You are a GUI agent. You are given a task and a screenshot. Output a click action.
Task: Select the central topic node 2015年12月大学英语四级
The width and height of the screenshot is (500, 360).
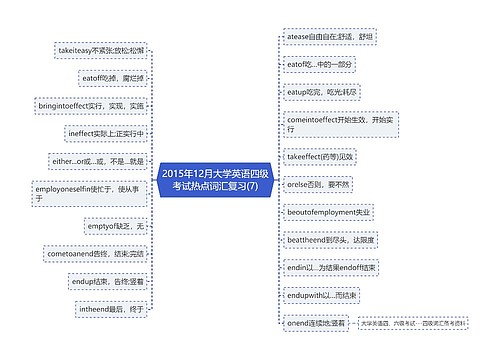[x=215, y=180]
